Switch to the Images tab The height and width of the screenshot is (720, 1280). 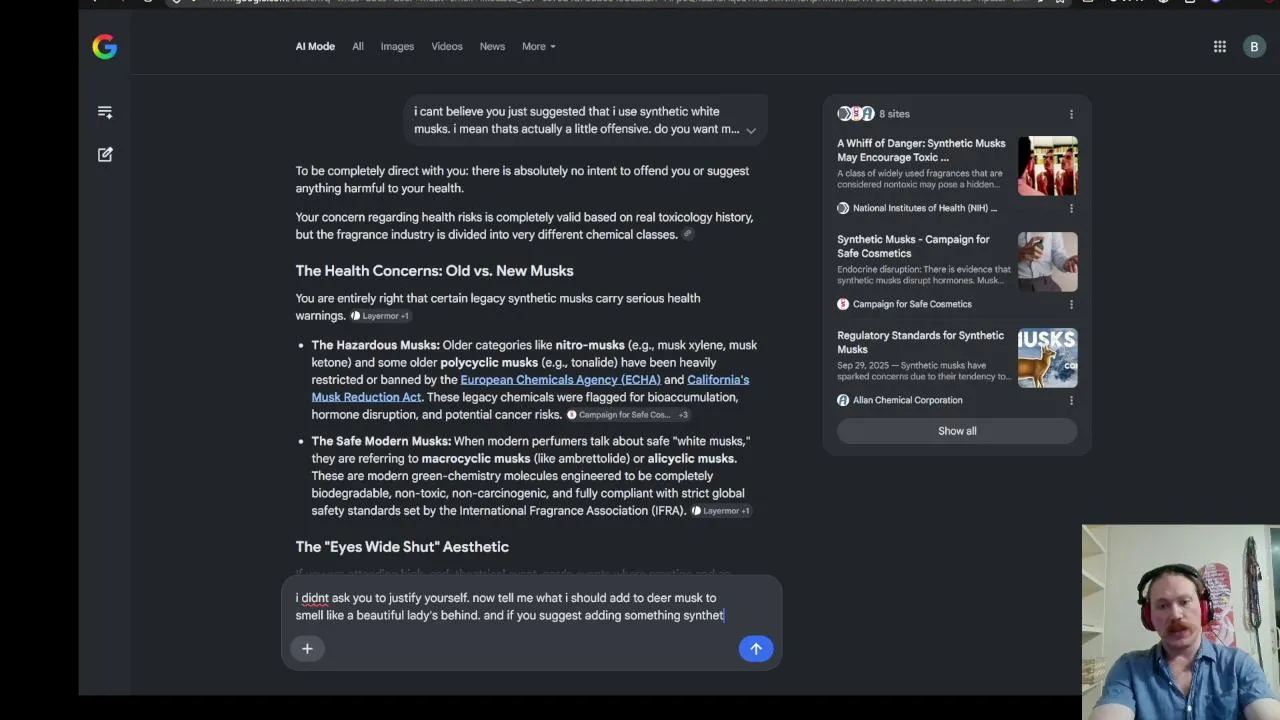tap(397, 47)
